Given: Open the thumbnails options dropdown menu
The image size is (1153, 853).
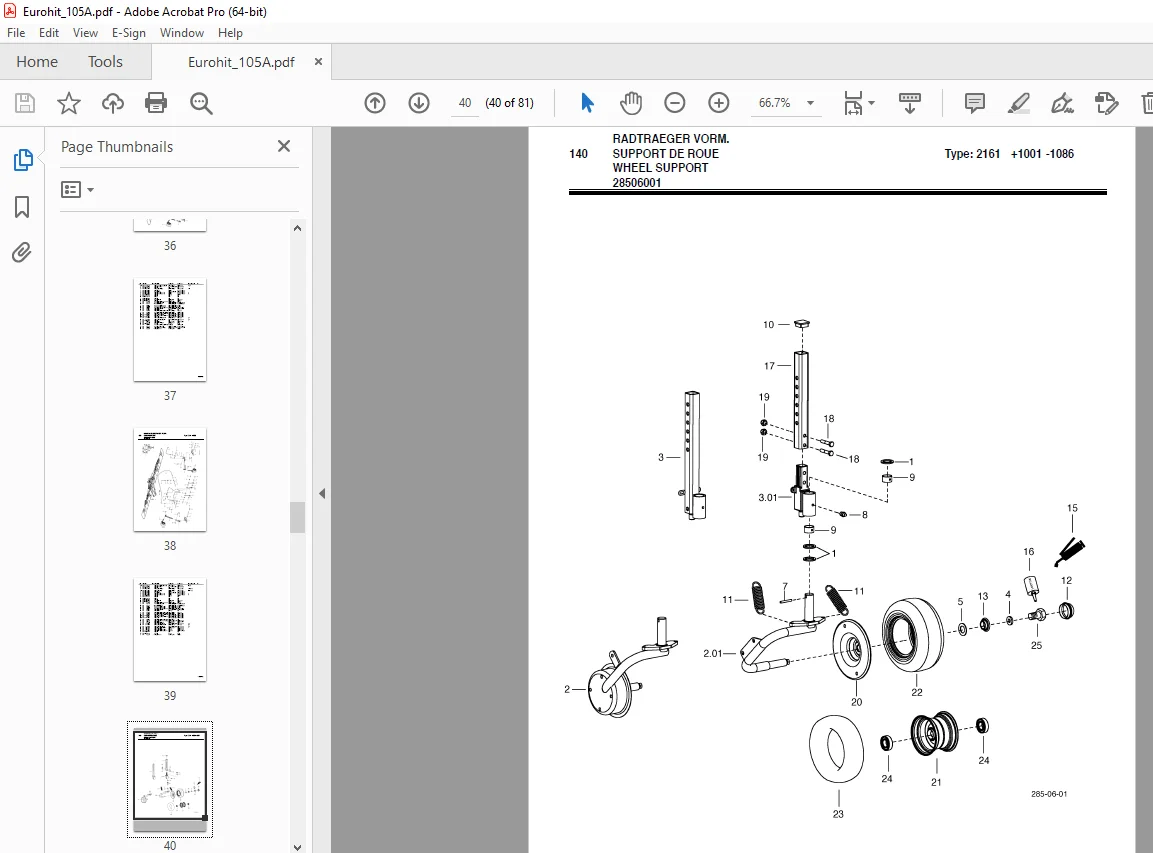Looking at the screenshot, I should click(x=77, y=190).
